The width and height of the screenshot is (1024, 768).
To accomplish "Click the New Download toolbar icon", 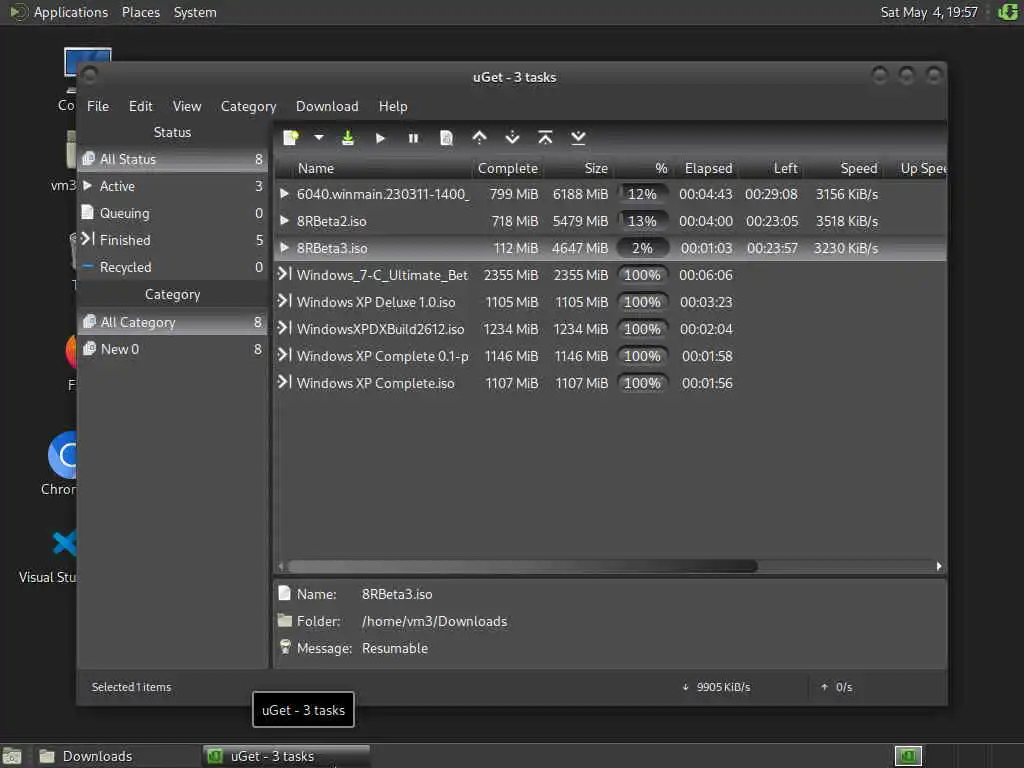I will [291, 138].
